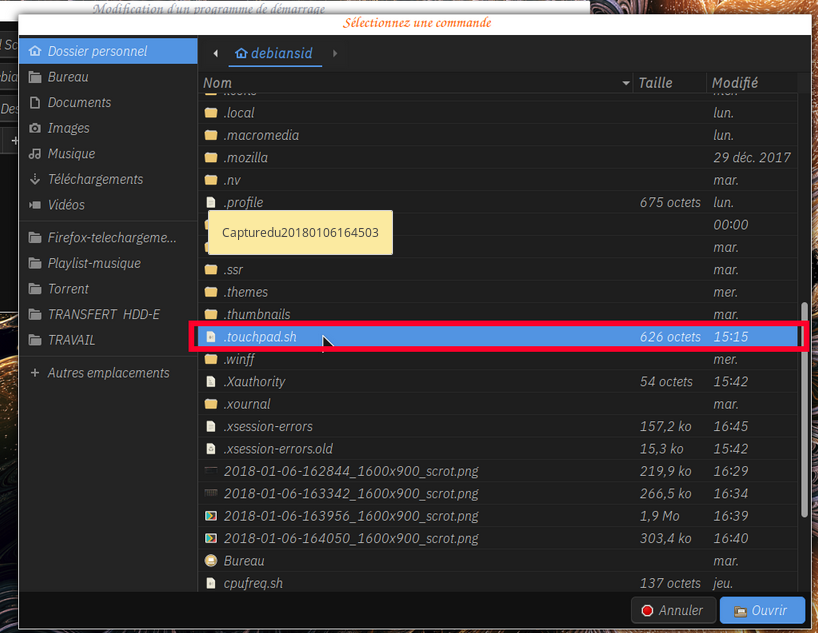Click the vertical scrollbar of file list
This screenshot has height=633, width=818.
(803, 410)
